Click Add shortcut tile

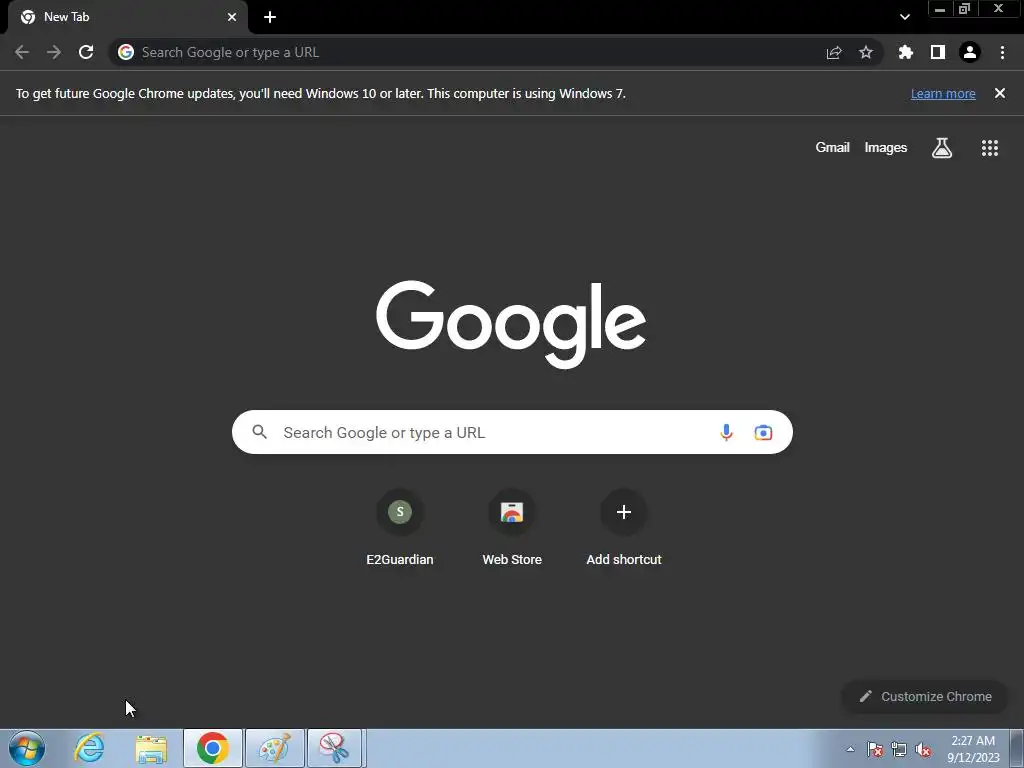coord(624,528)
